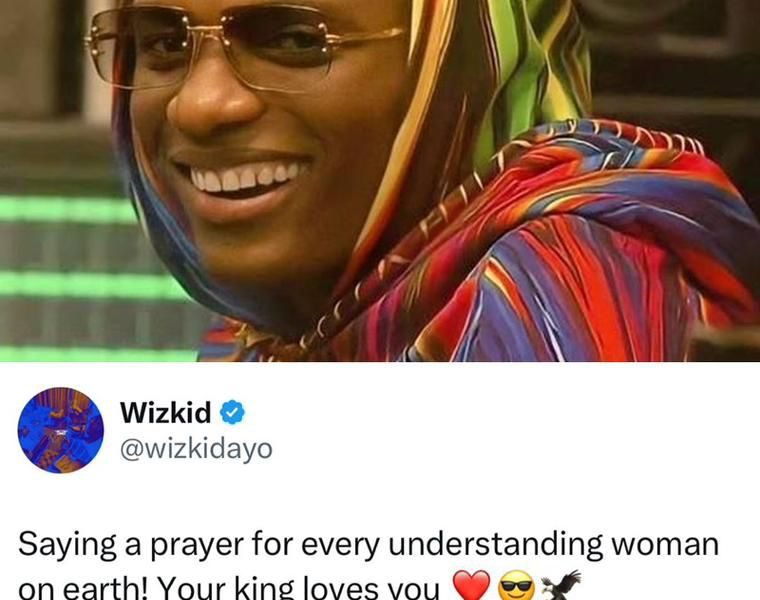
Task: Click the word "understanding" in the tweet
Action: coord(495,544)
